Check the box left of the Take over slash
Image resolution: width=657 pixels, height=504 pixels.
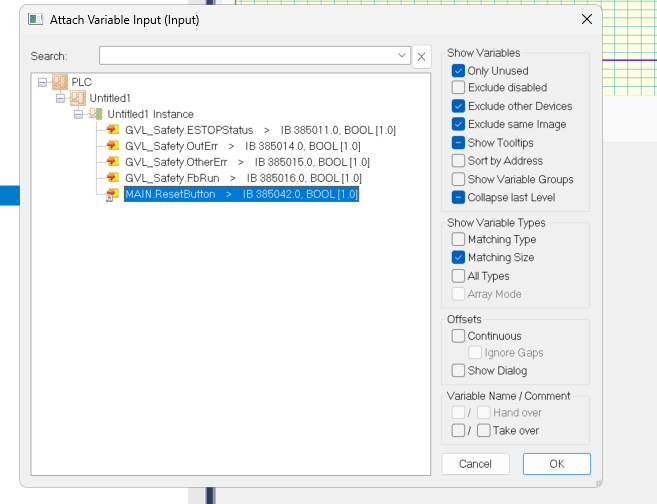[x=458, y=430]
